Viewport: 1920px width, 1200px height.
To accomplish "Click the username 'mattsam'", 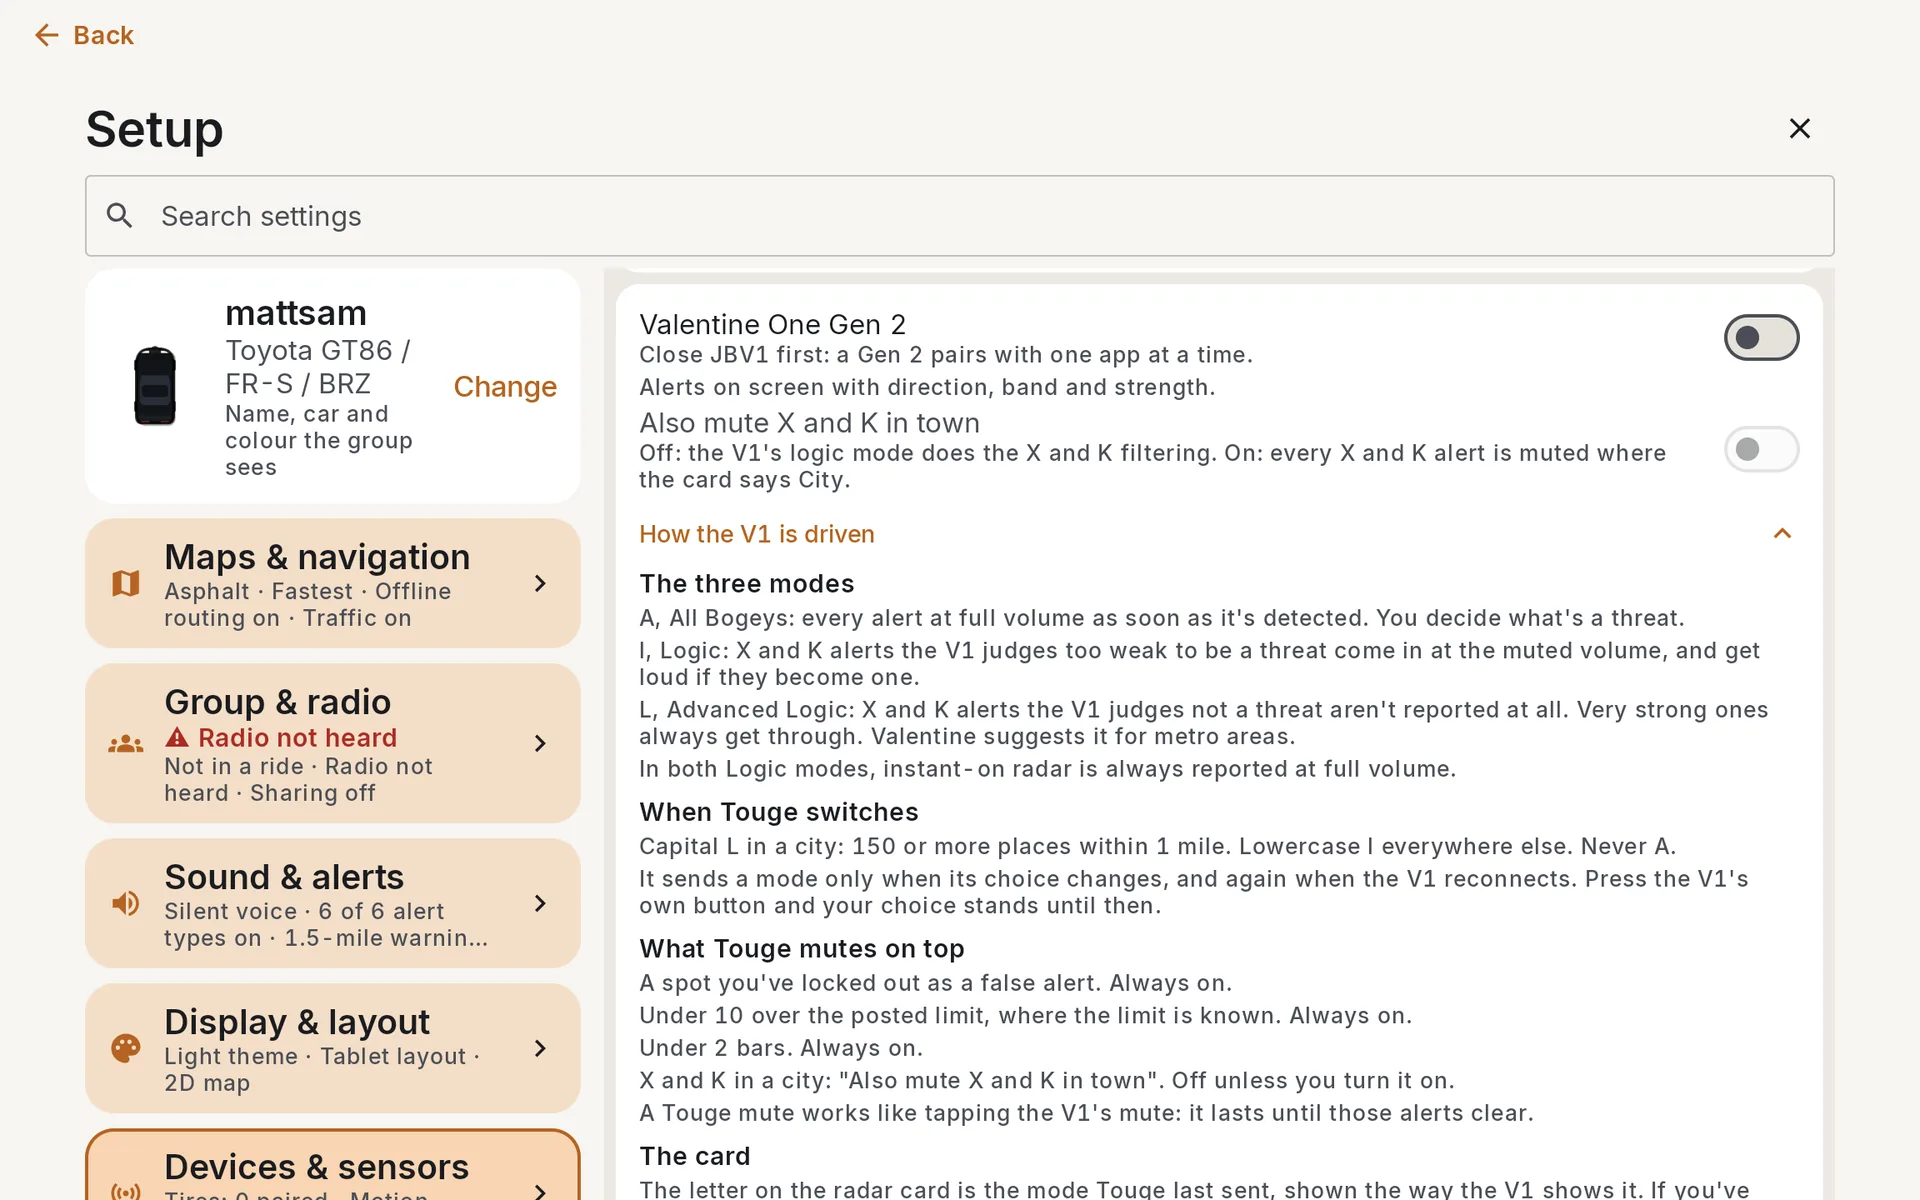I will [x=296, y=313].
